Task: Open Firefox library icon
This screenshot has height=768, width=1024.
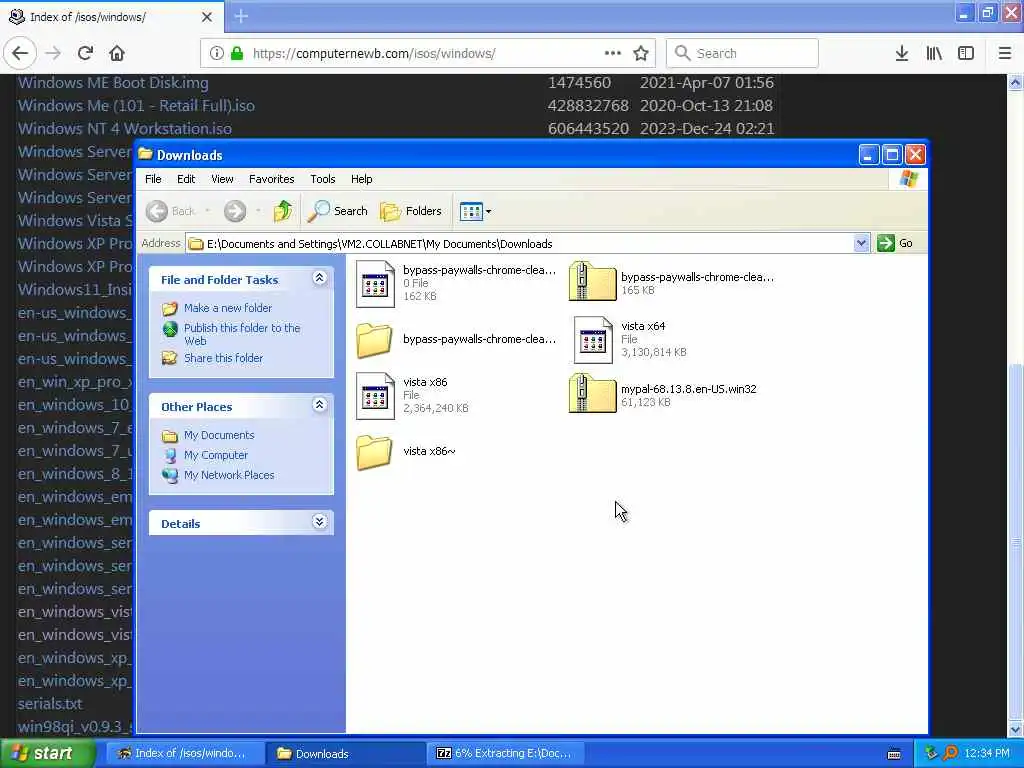Action: click(934, 53)
